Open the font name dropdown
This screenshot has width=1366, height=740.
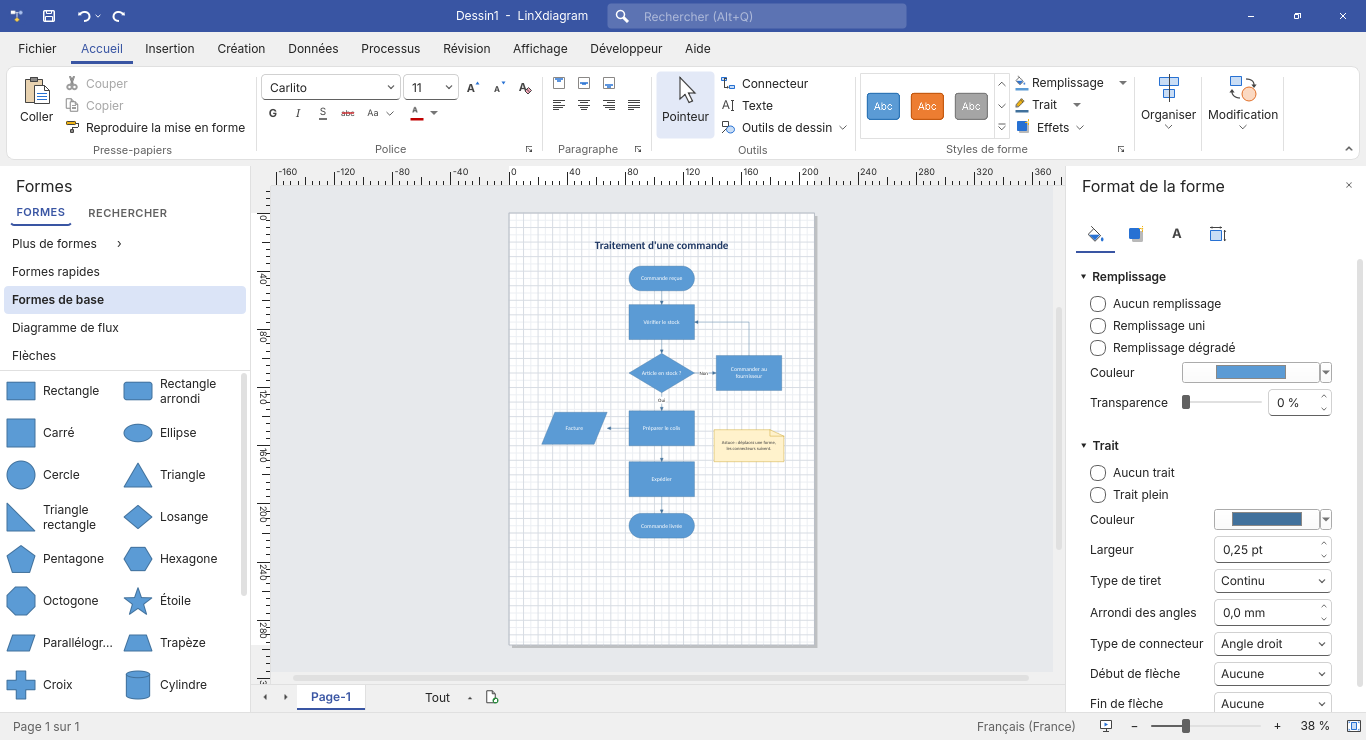point(389,88)
